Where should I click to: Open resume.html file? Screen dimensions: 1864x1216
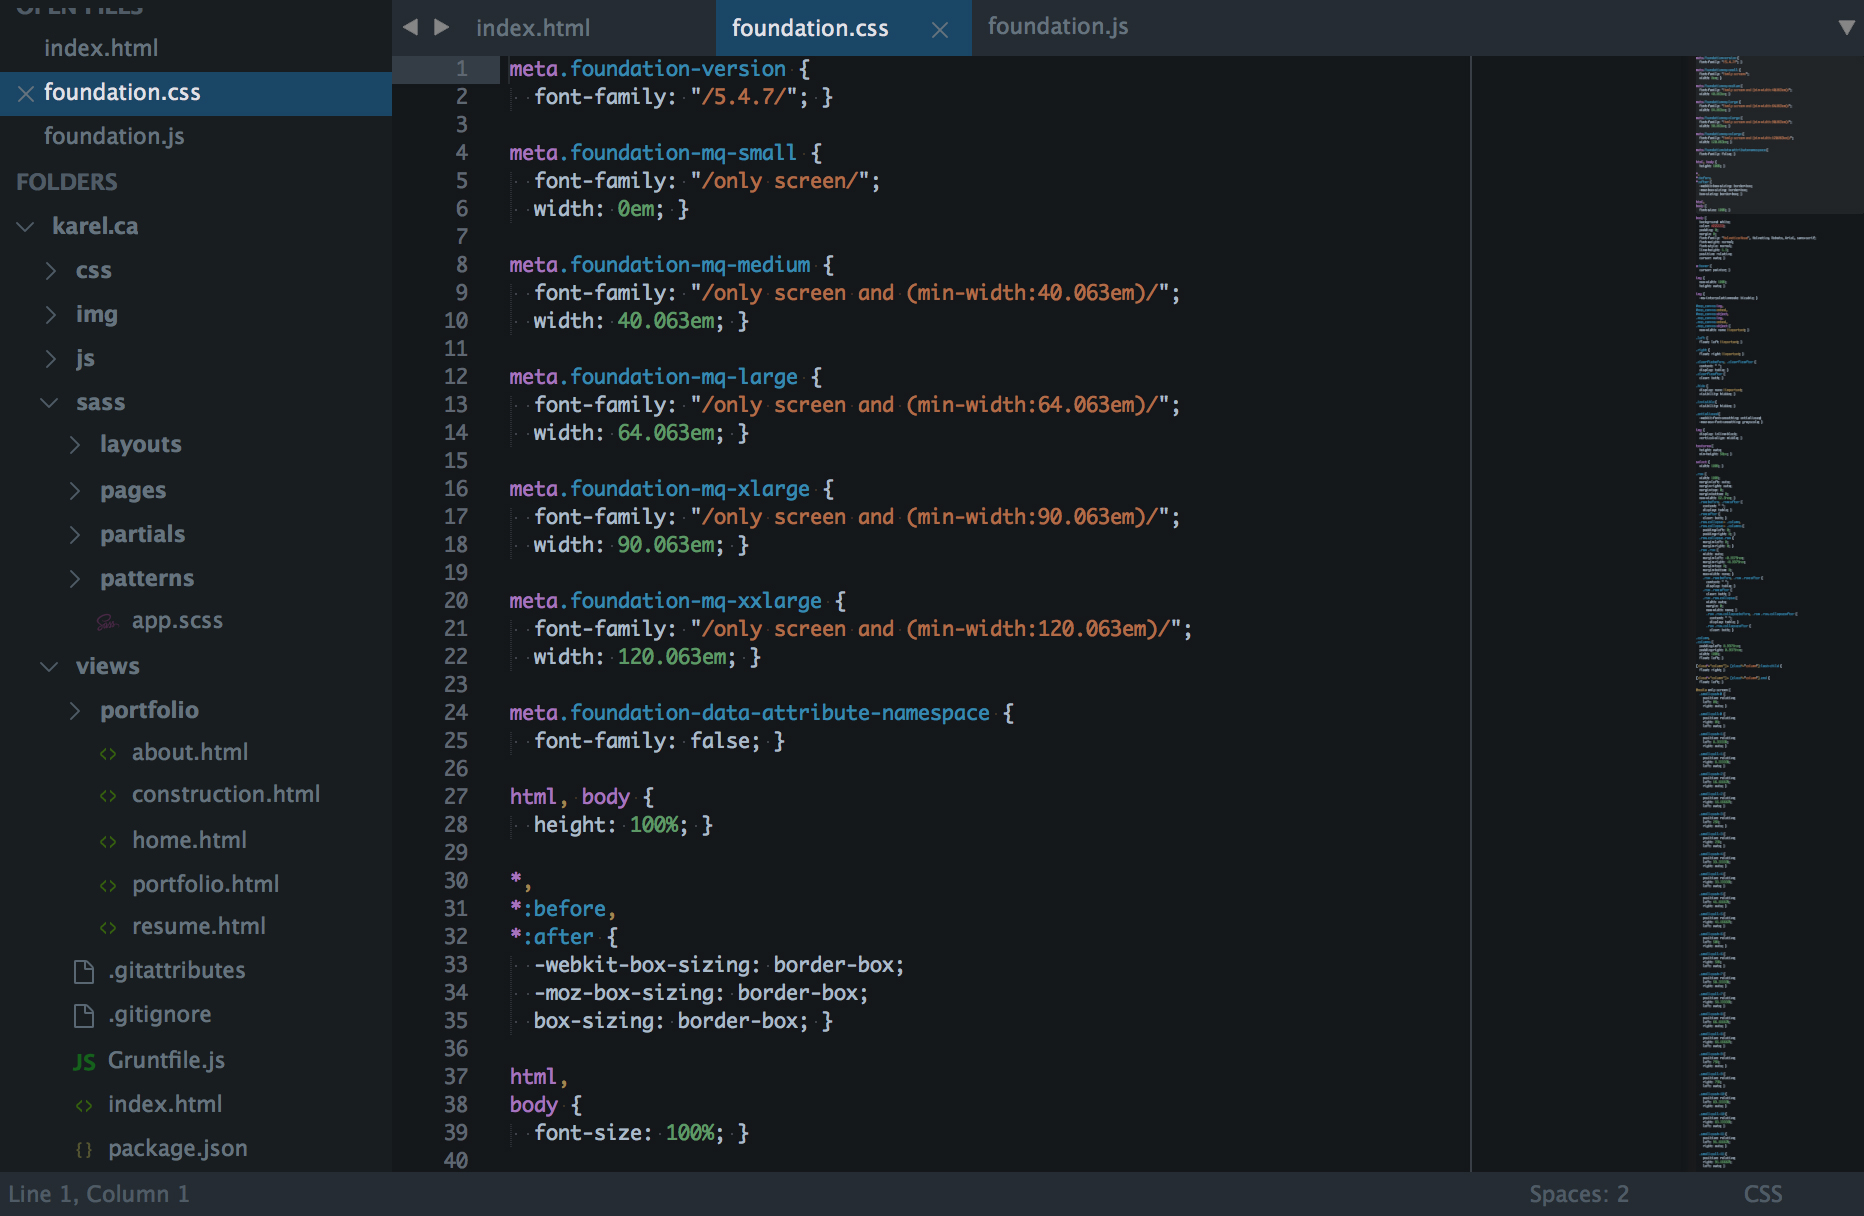(x=199, y=926)
